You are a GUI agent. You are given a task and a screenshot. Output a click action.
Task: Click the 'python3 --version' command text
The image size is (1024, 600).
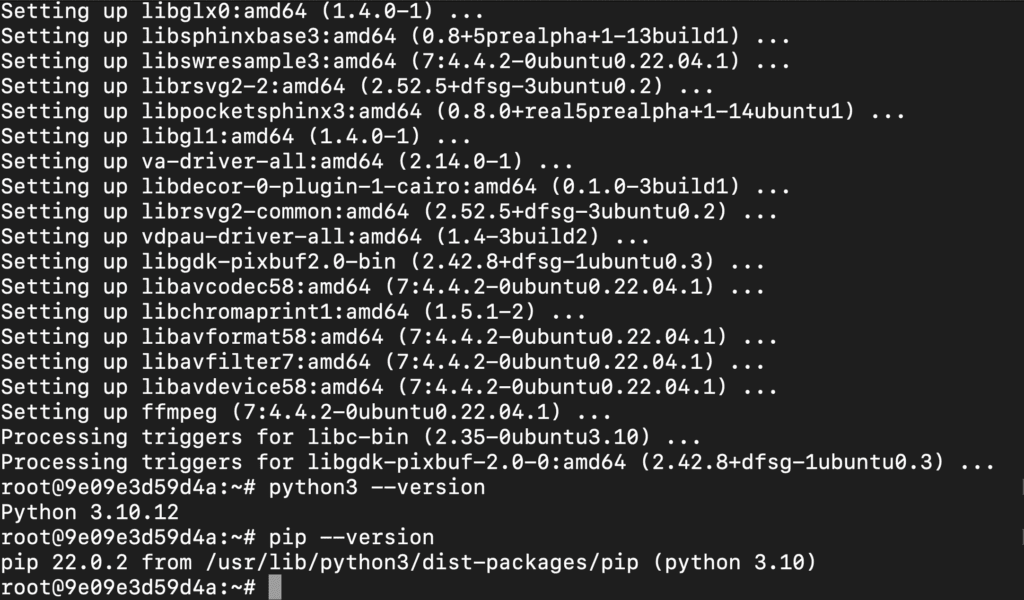(377, 487)
